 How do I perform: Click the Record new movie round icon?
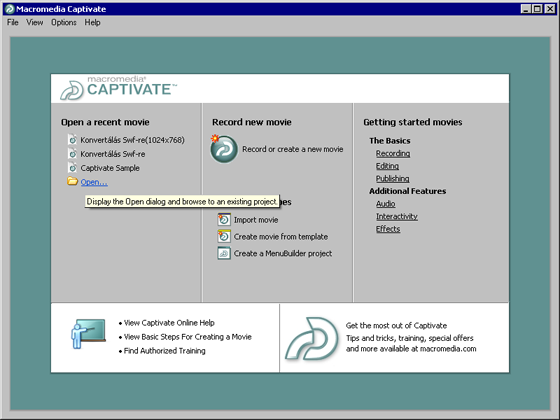pyautogui.click(x=224, y=149)
